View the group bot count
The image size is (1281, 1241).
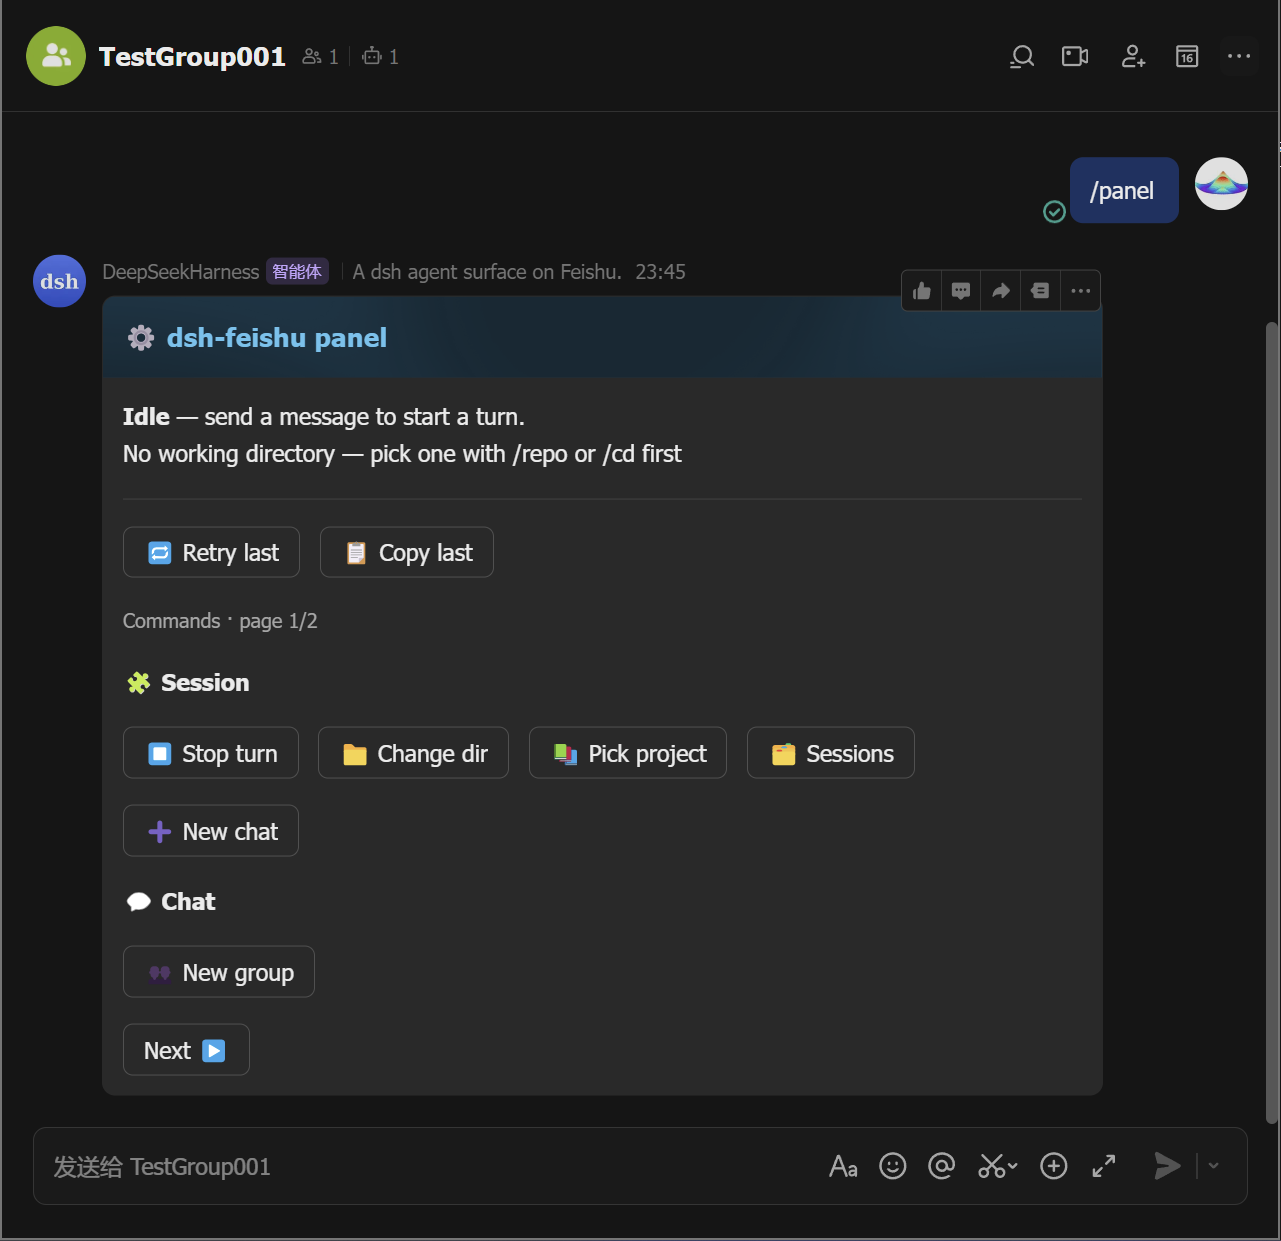coord(380,57)
